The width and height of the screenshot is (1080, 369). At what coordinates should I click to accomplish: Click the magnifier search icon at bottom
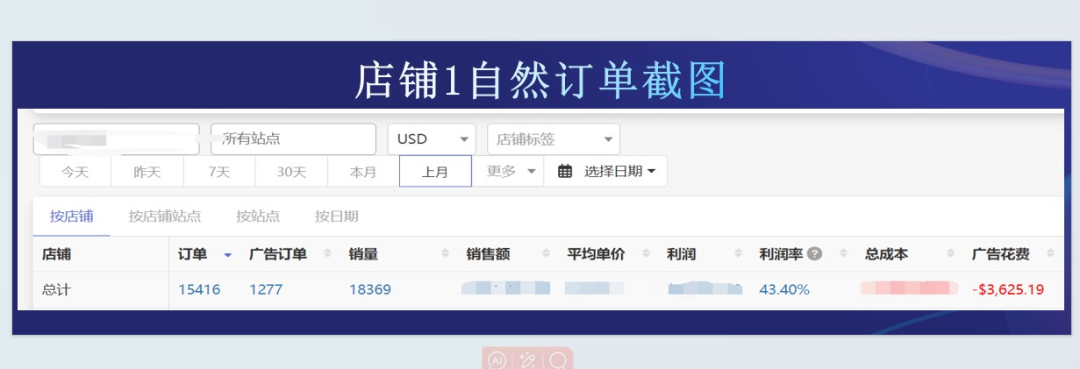click(x=559, y=360)
